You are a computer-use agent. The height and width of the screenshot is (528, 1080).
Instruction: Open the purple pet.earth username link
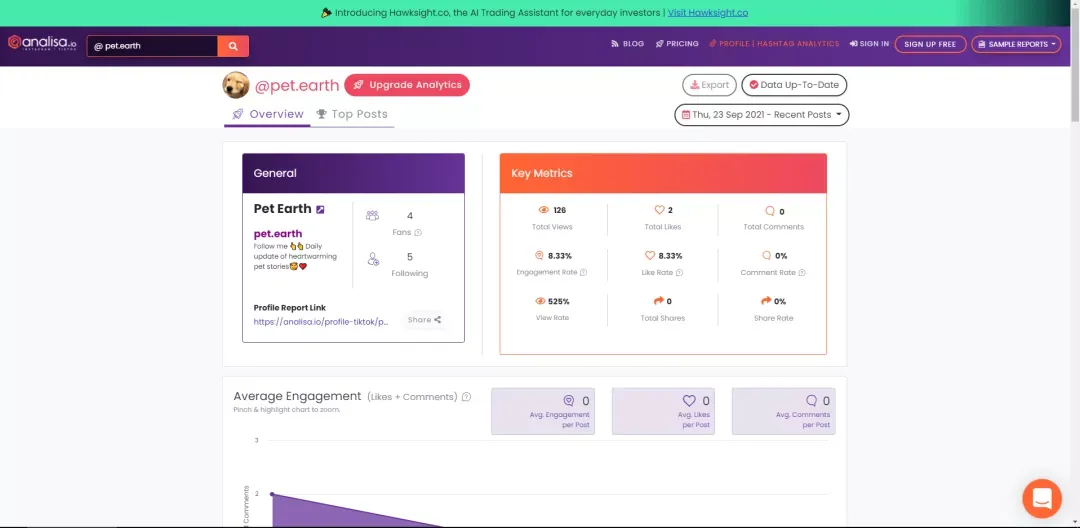(x=278, y=233)
